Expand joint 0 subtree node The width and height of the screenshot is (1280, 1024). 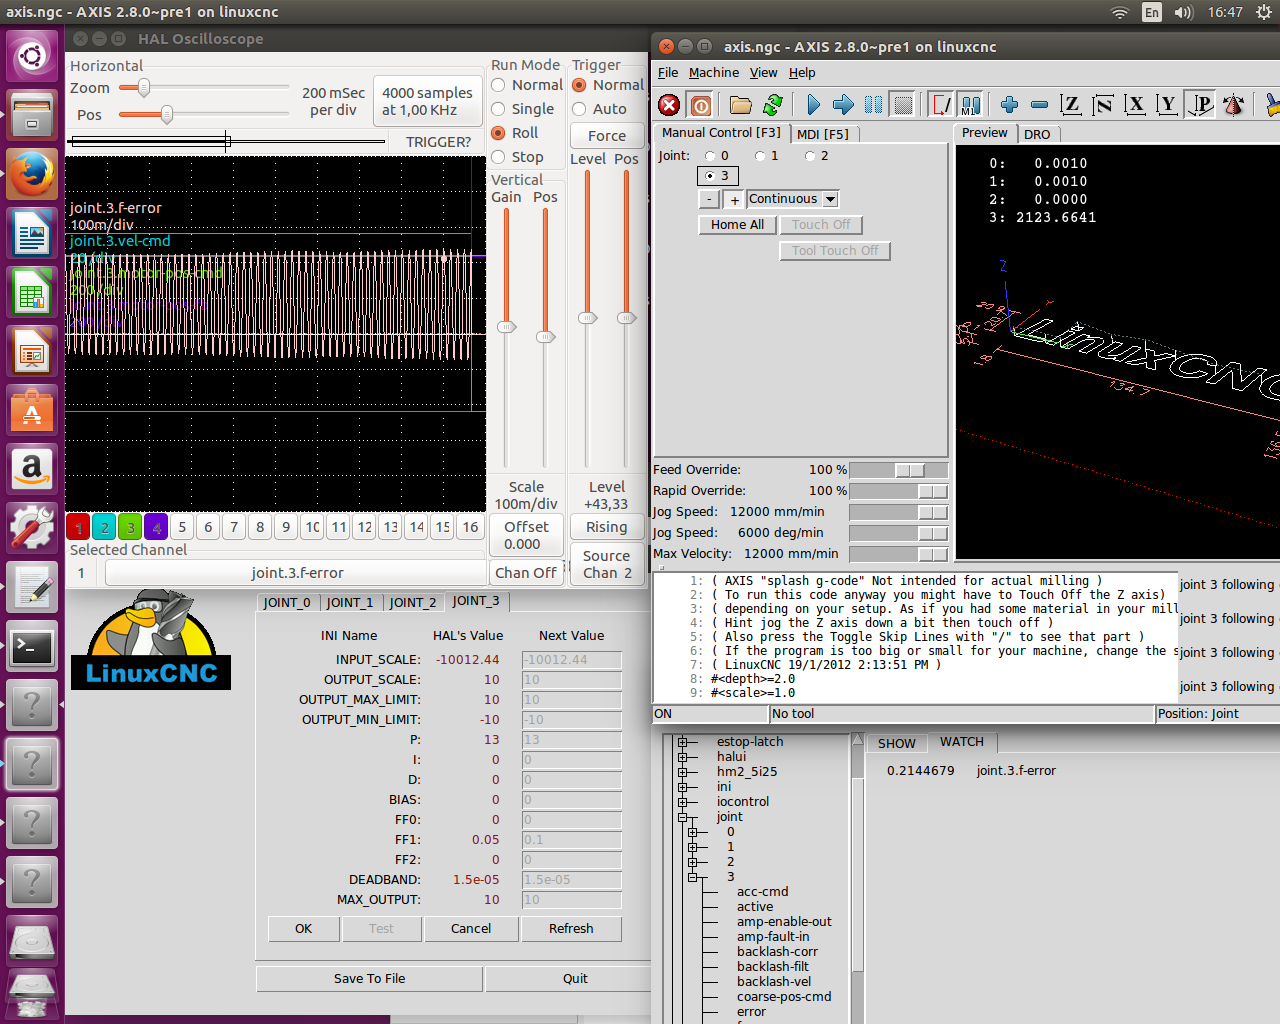point(692,832)
